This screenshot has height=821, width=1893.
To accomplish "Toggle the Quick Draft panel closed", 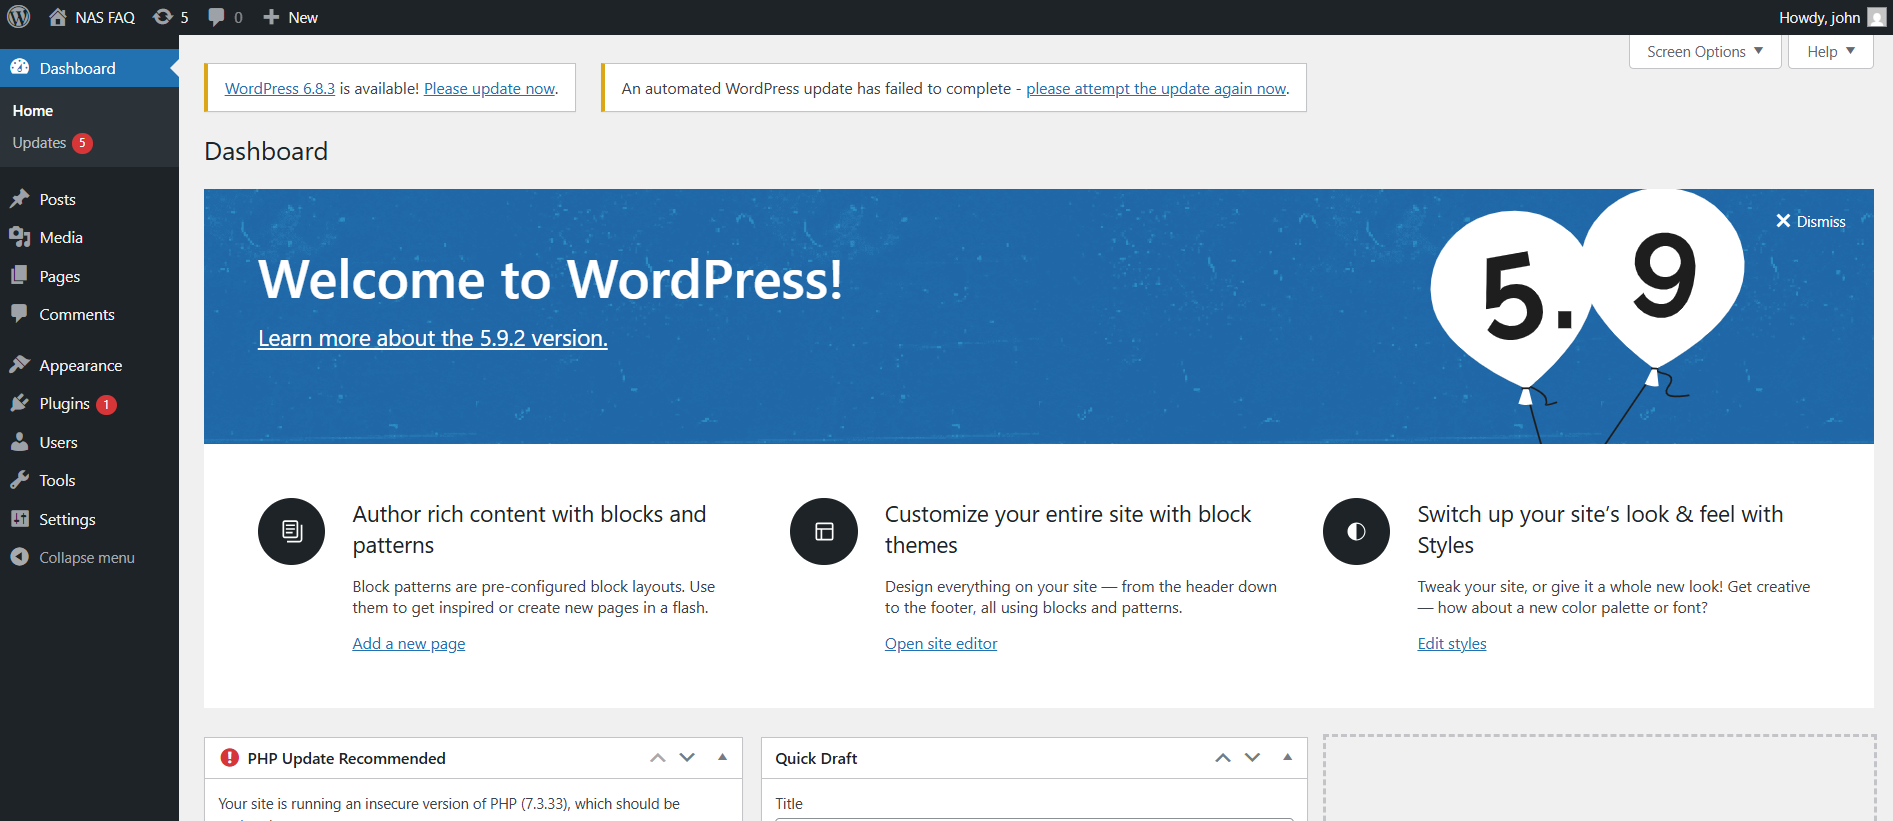I will pos(1287,758).
